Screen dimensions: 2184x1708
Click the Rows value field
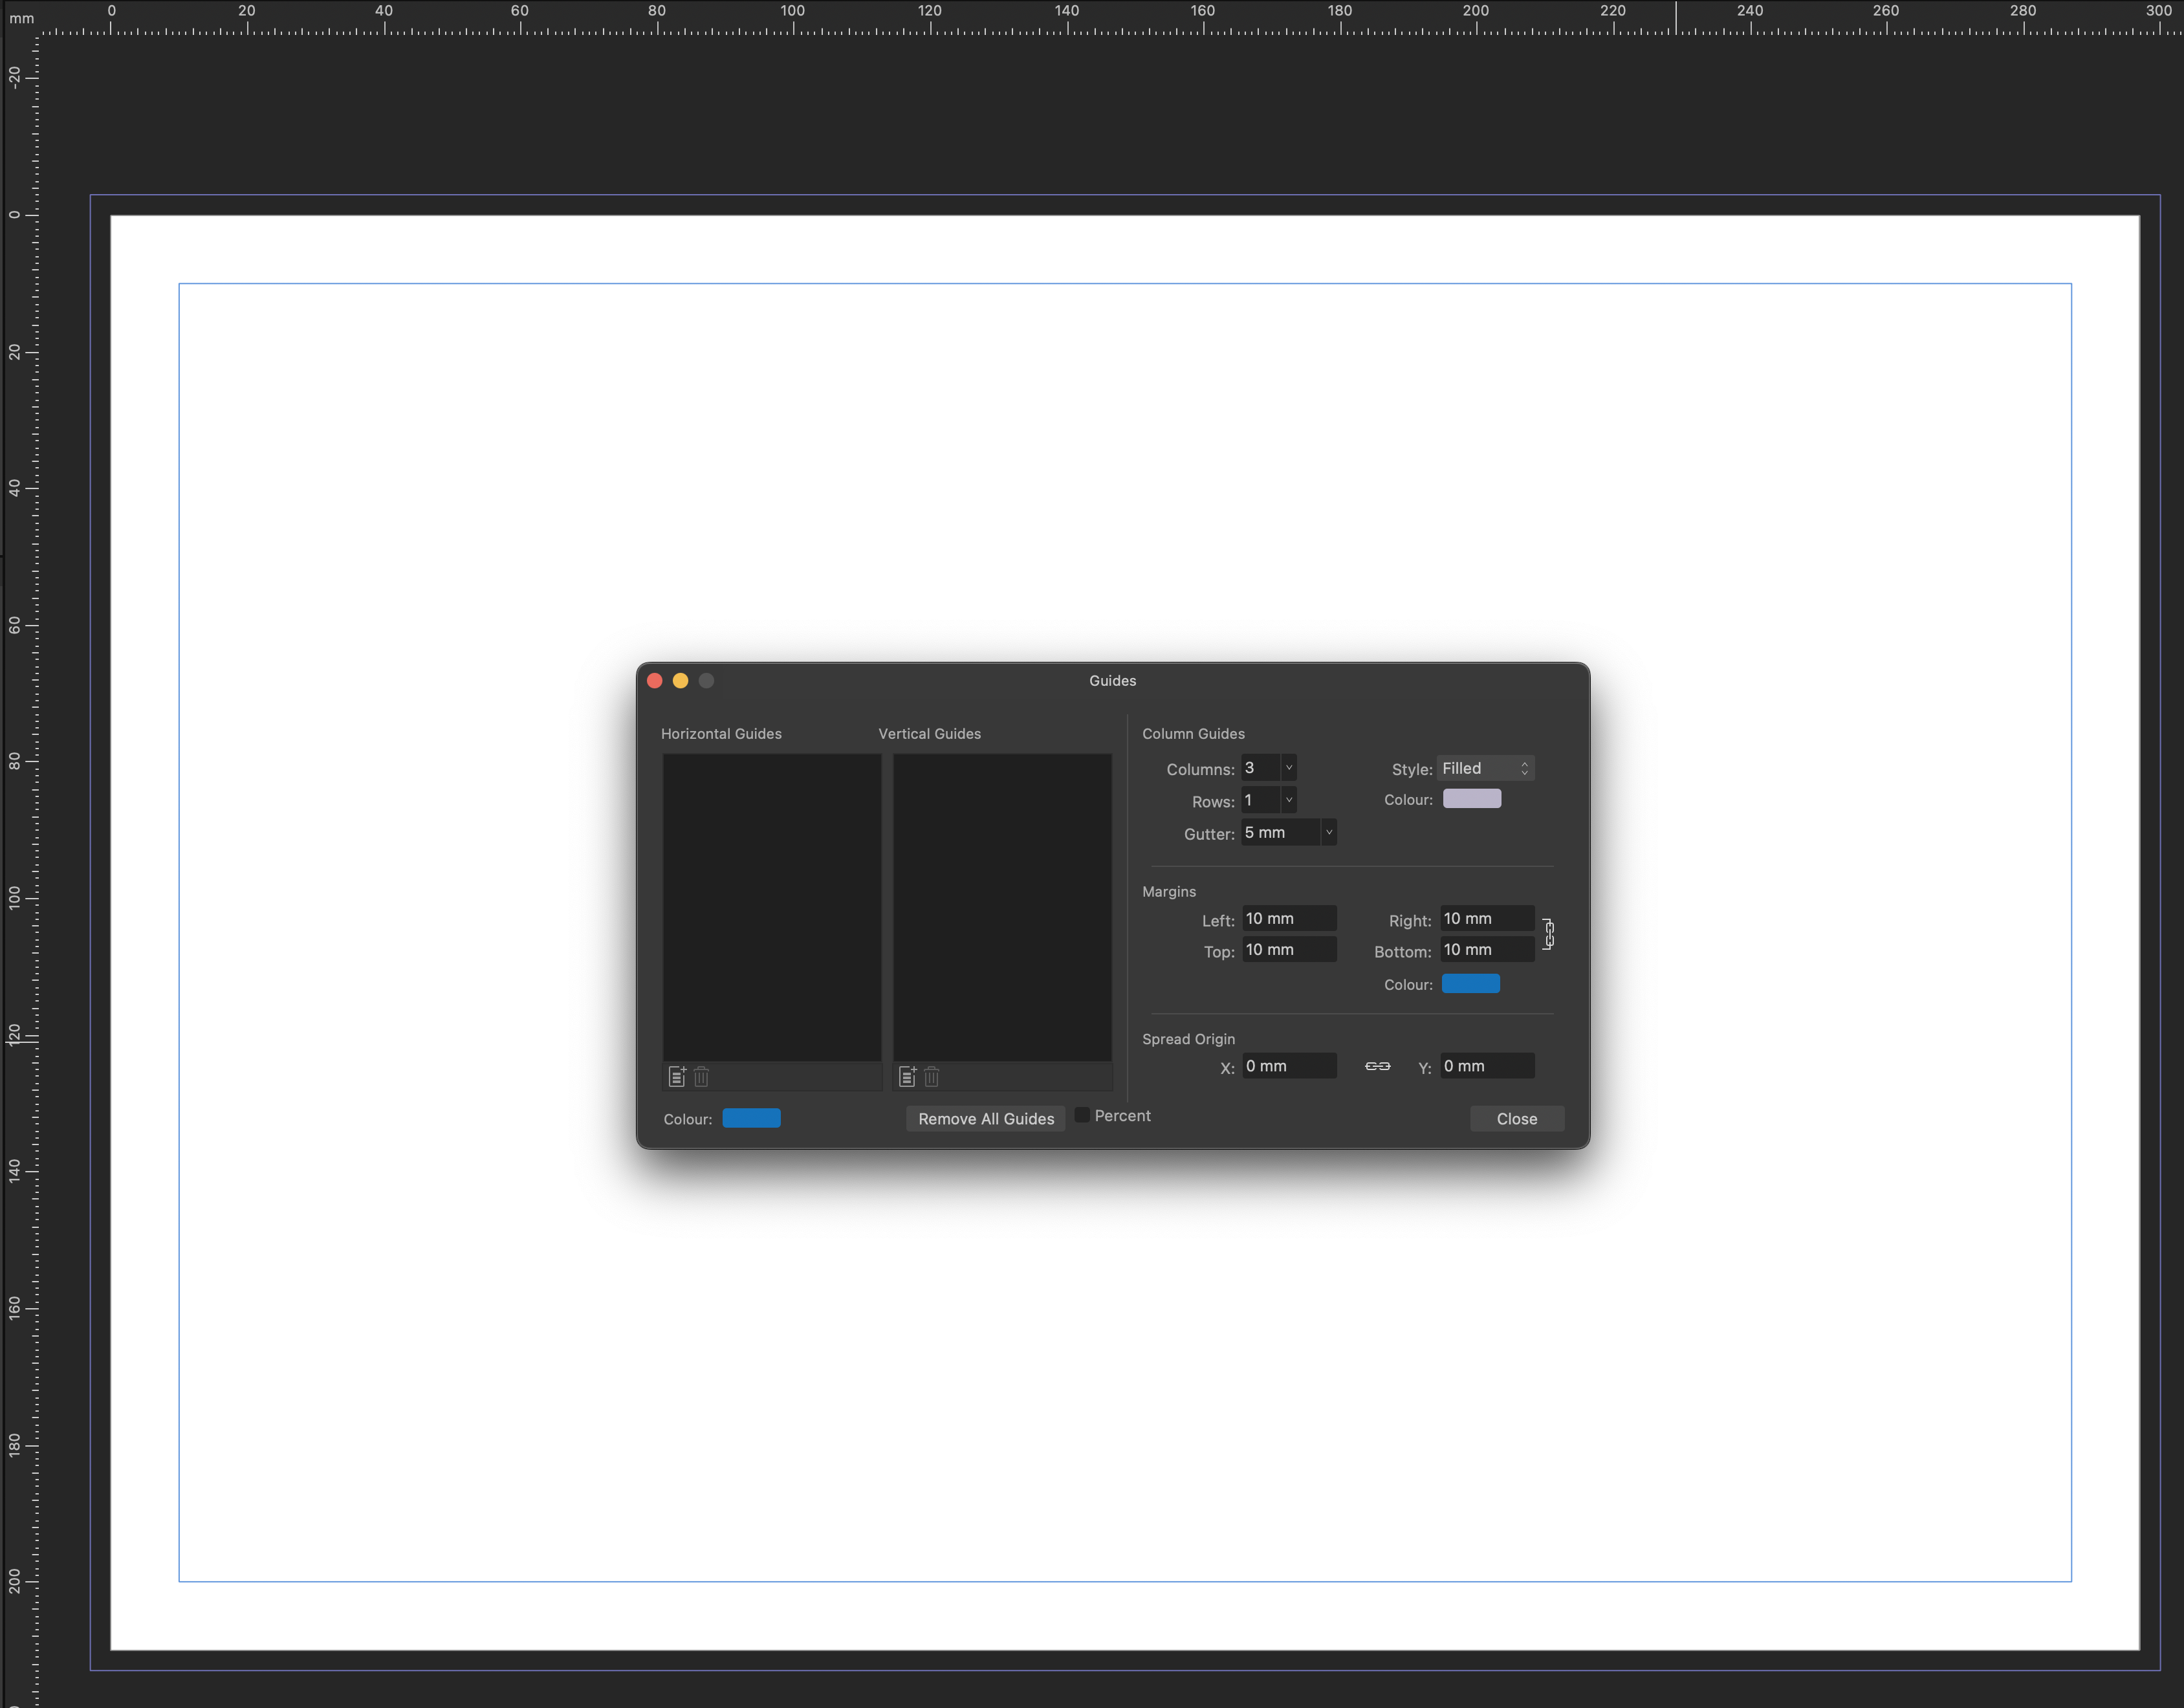pos(1261,800)
